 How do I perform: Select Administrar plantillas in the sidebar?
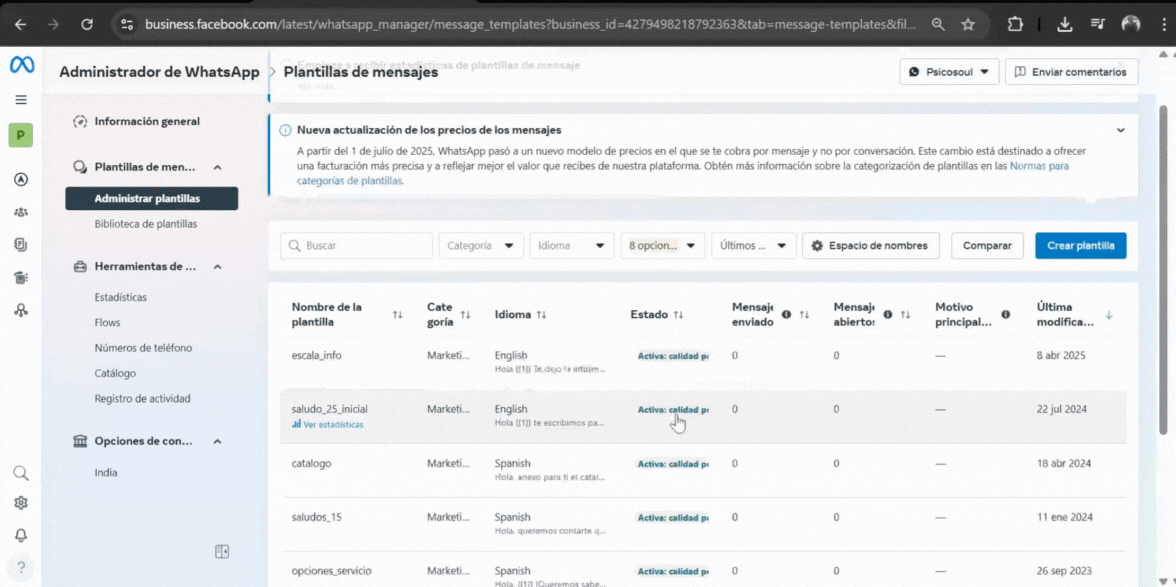point(152,199)
